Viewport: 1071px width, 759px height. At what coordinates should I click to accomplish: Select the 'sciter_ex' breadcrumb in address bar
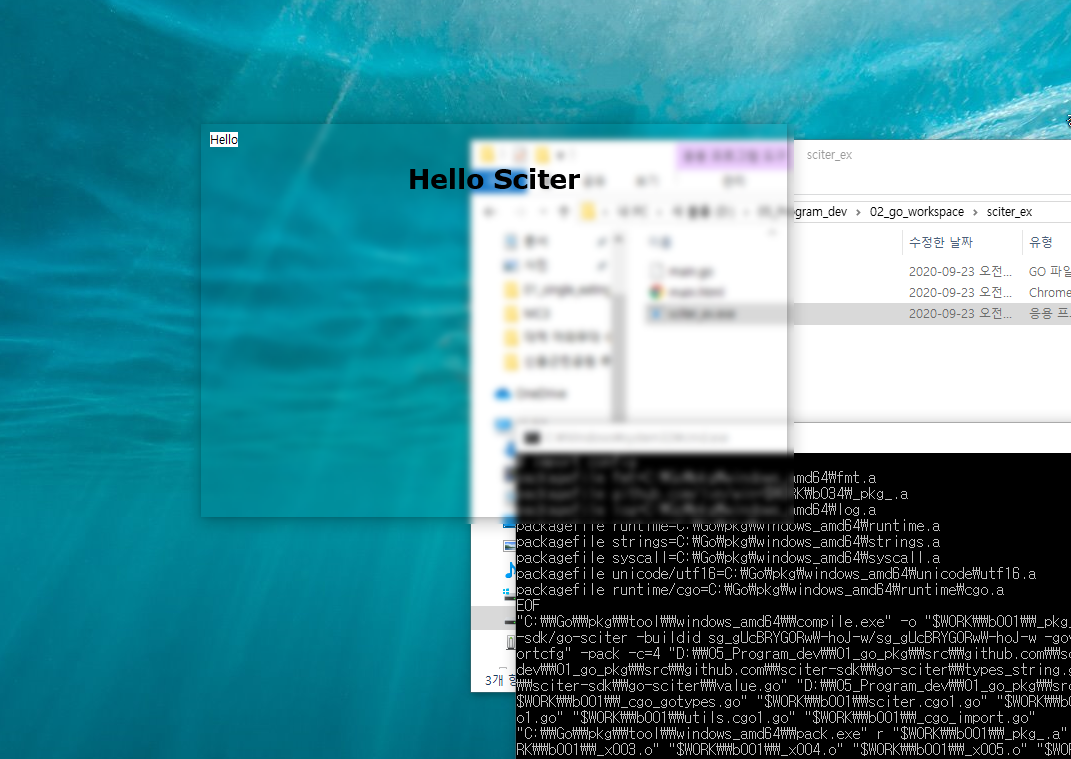[1009, 212]
